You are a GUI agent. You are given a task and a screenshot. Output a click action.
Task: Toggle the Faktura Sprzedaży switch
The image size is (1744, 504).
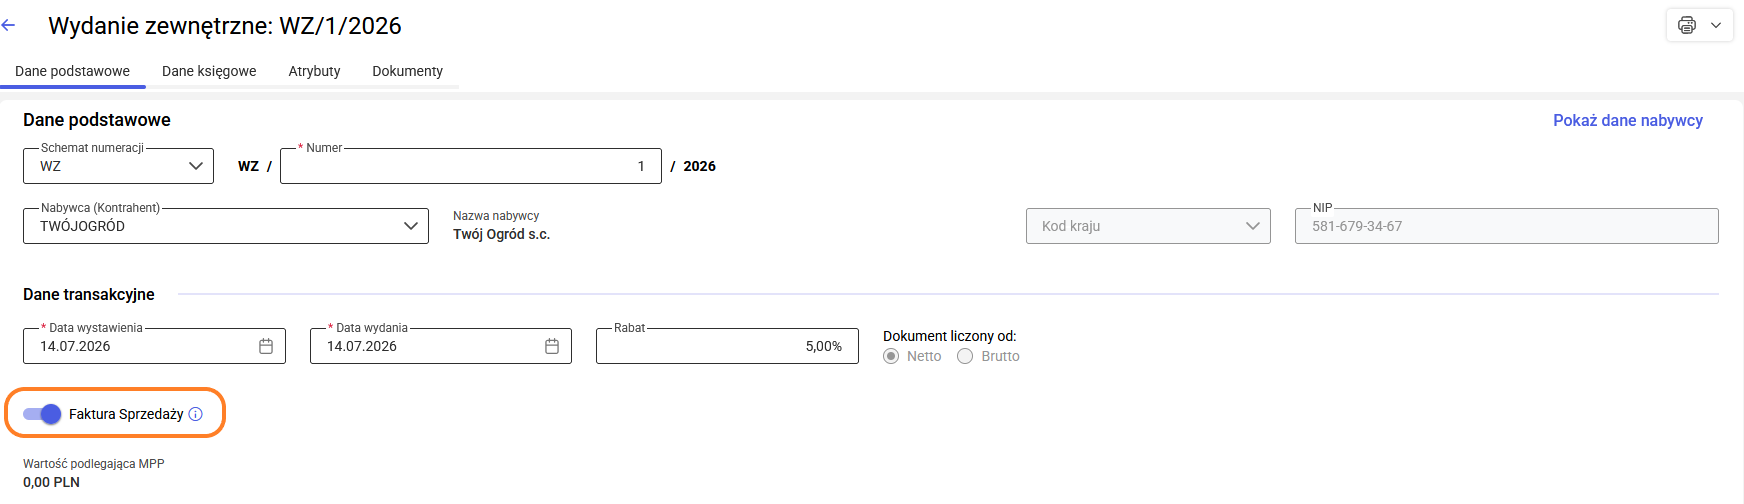42,414
